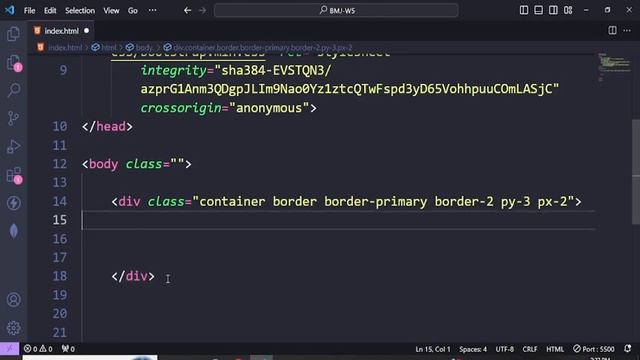Image resolution: width=640 pixels, height=360 pixels.
Task: Change encoding via UTF-8
Action: pos(504,349)
